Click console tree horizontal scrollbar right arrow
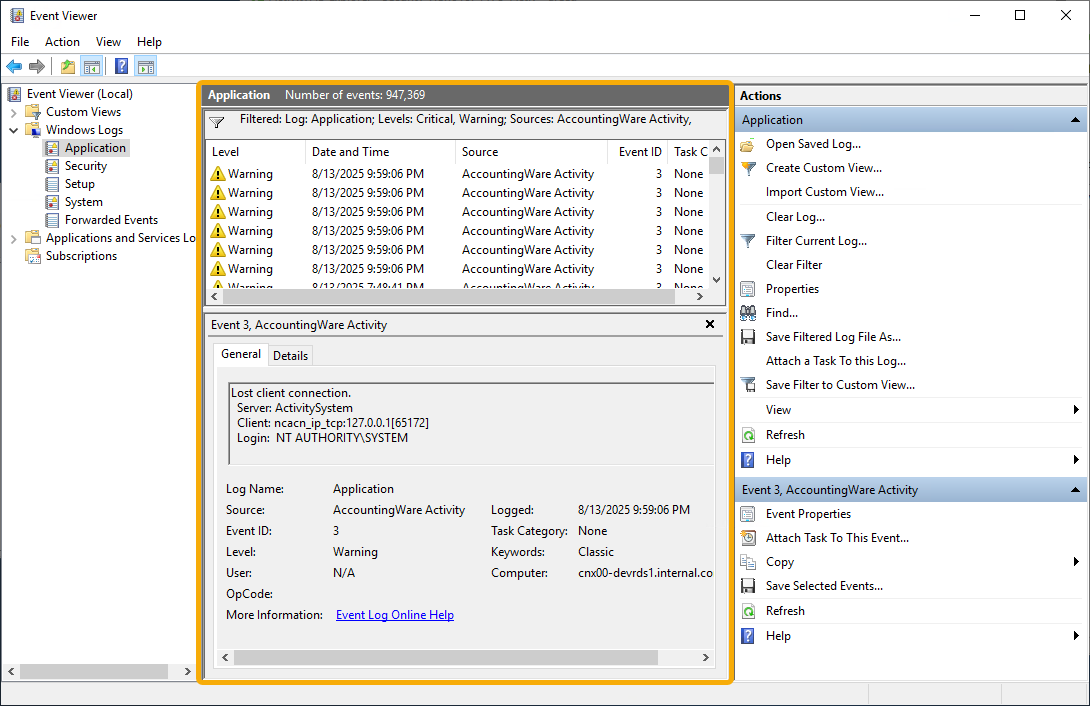The image size is (1090, 706). 187,671
